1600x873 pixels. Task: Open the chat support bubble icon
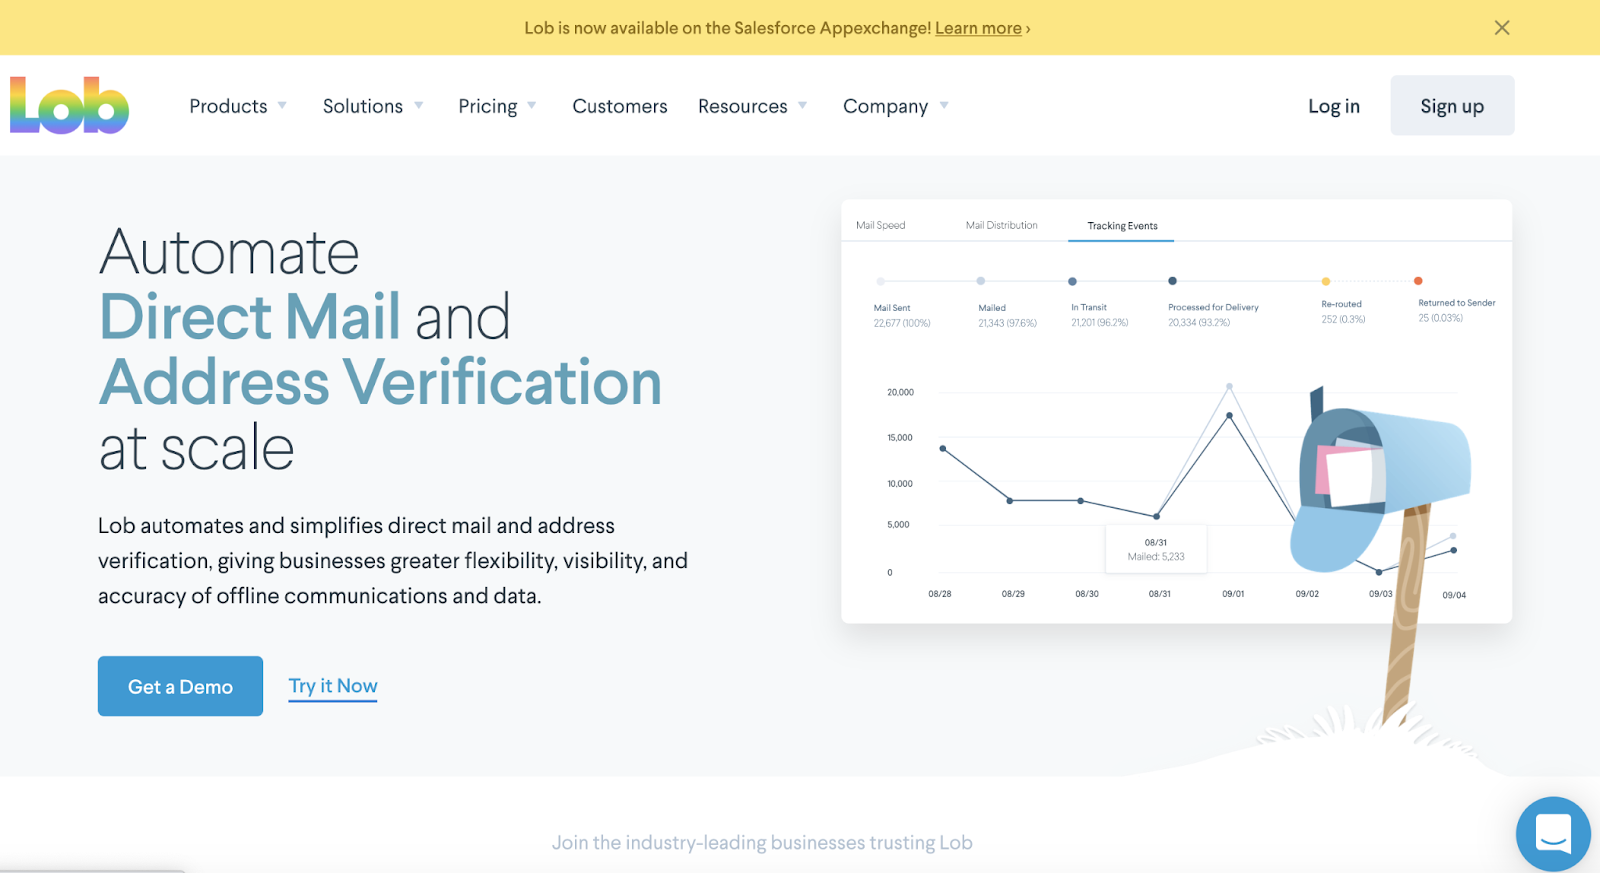pos(1553,834)
